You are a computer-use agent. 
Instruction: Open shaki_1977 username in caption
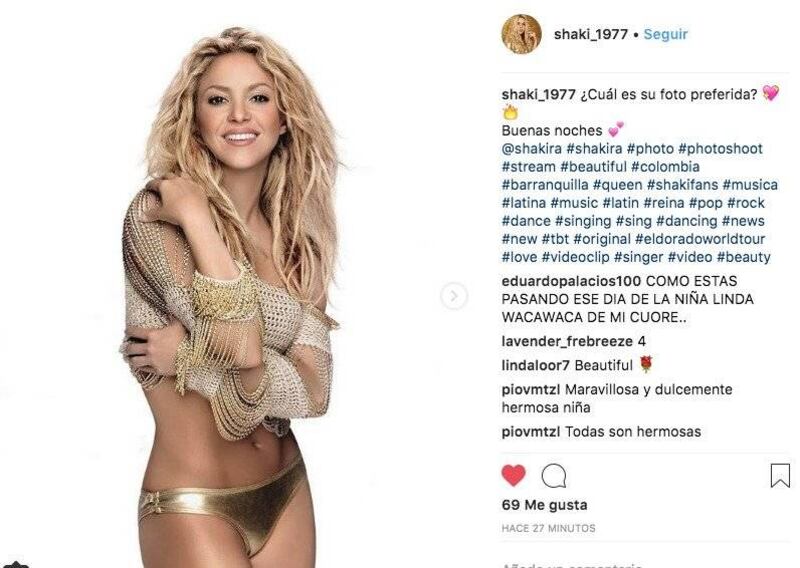tap(538, 95)
